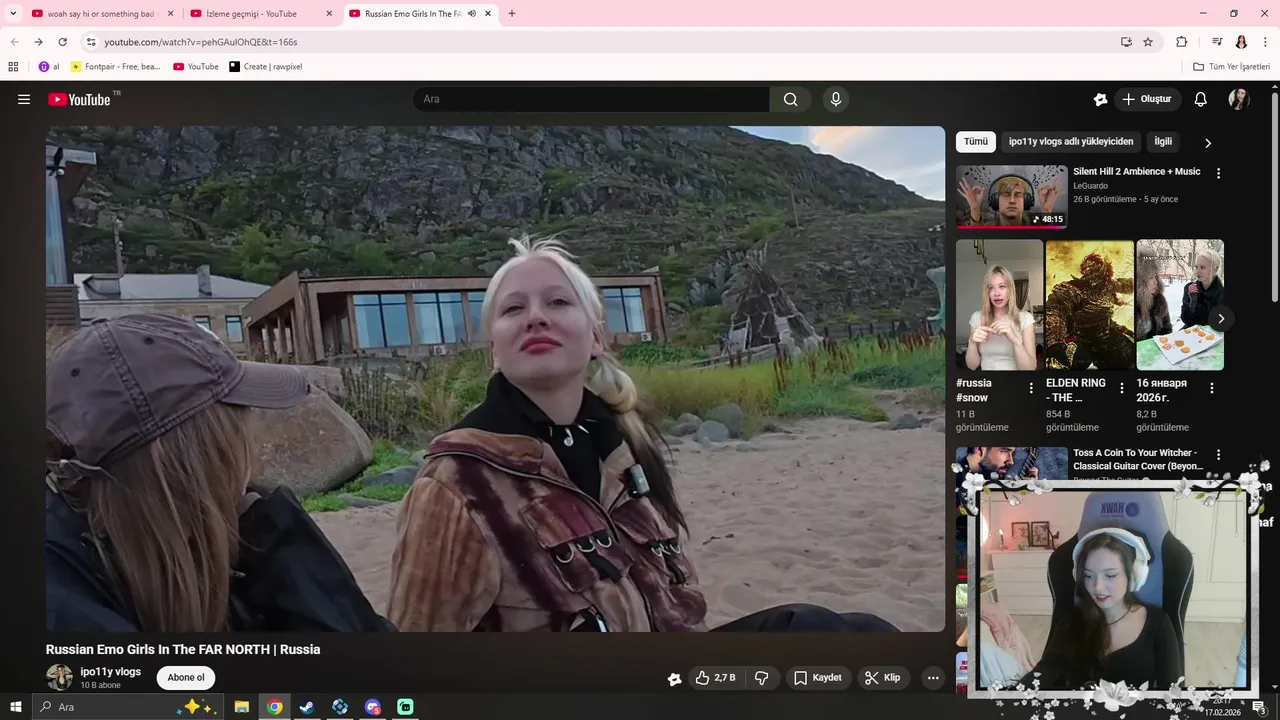Viewport: 1280px width, 720px height.
Task: Click install/cast screen icon in address bar
Action: click(1126, 42)
